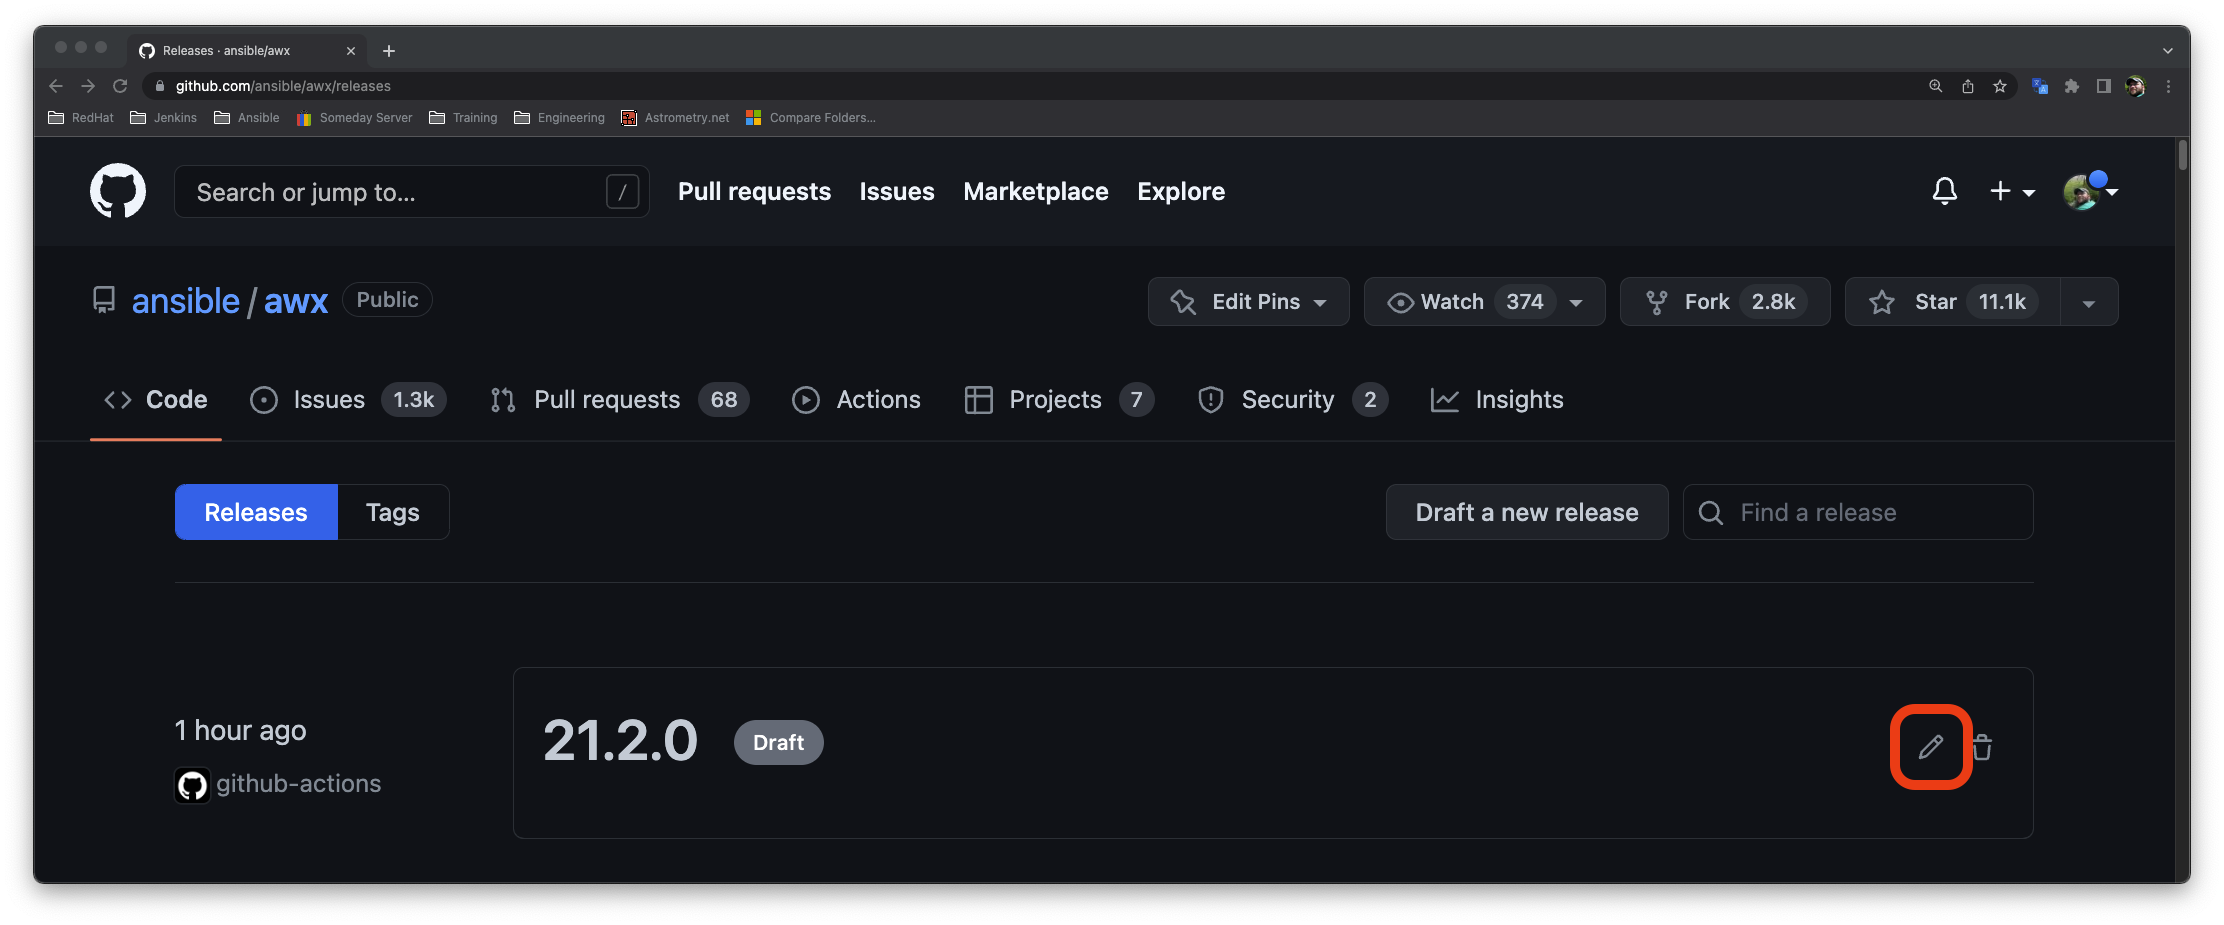The width and height of the screenshot is (2224, 925).
Task: Click the github-actions avatar icon
Action: point(192,784)
